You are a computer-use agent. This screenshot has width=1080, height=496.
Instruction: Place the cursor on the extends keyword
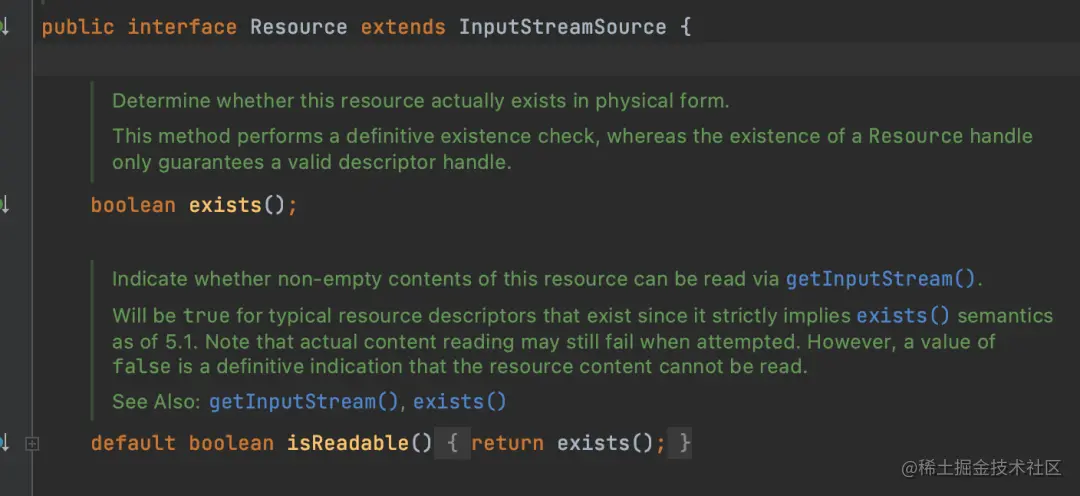403,28
